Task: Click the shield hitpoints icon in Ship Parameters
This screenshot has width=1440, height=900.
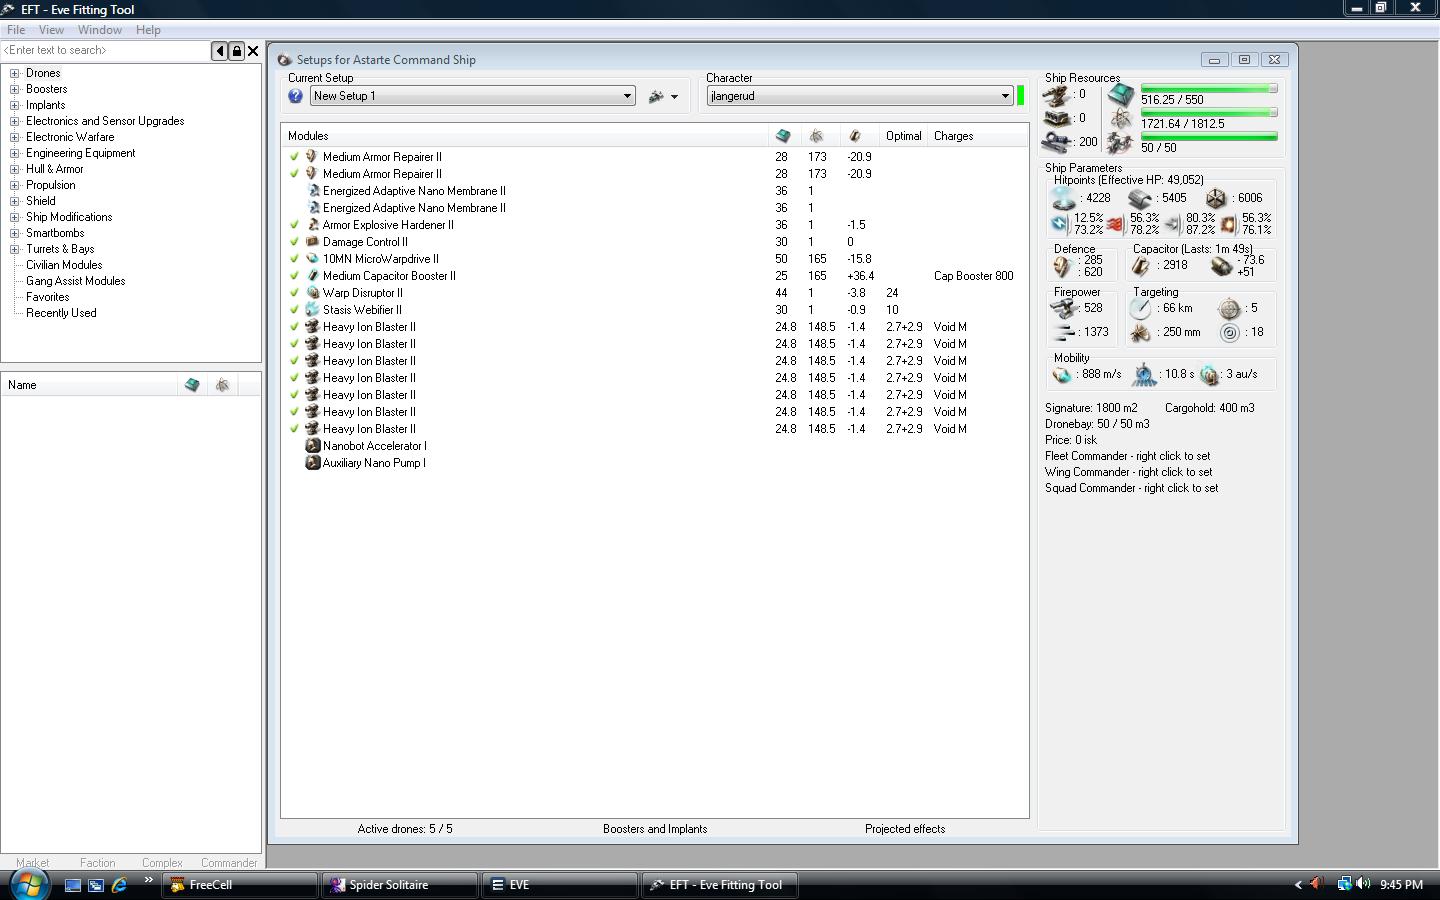Action: (1062, 198)
